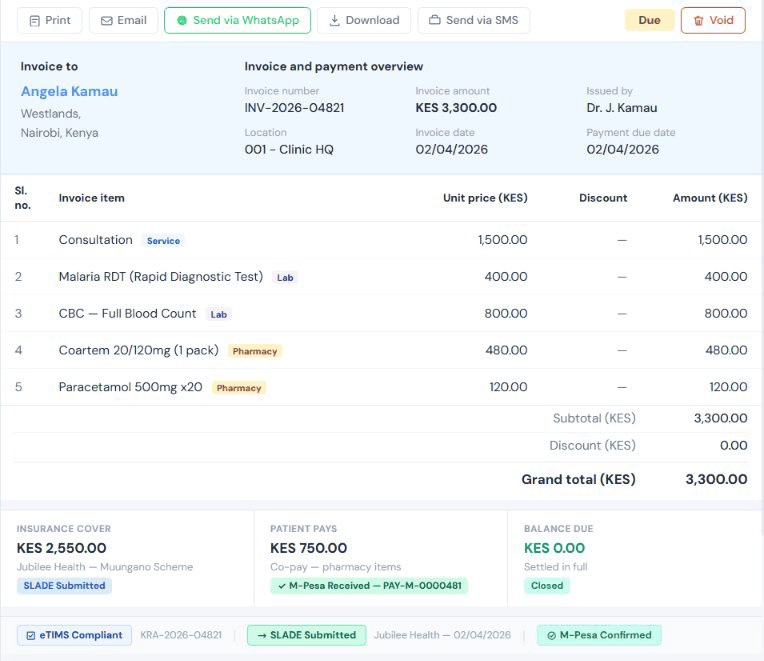Viewport: 764px width, 661px height.
Task: Send the invoice by Email
Action: coord(123,20)
